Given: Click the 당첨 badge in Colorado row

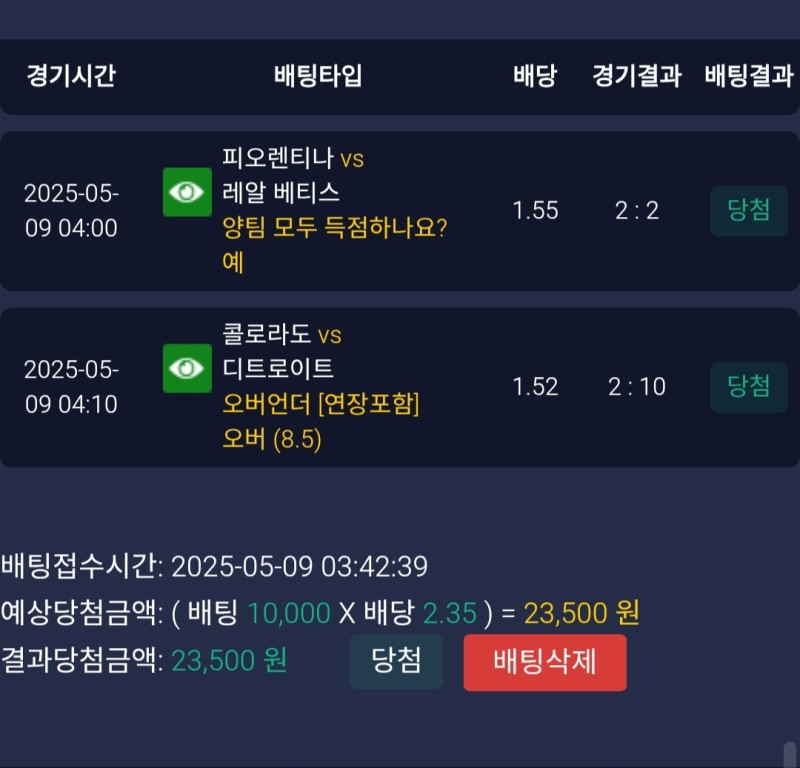Looking at the screenshot, I should 749,387.
